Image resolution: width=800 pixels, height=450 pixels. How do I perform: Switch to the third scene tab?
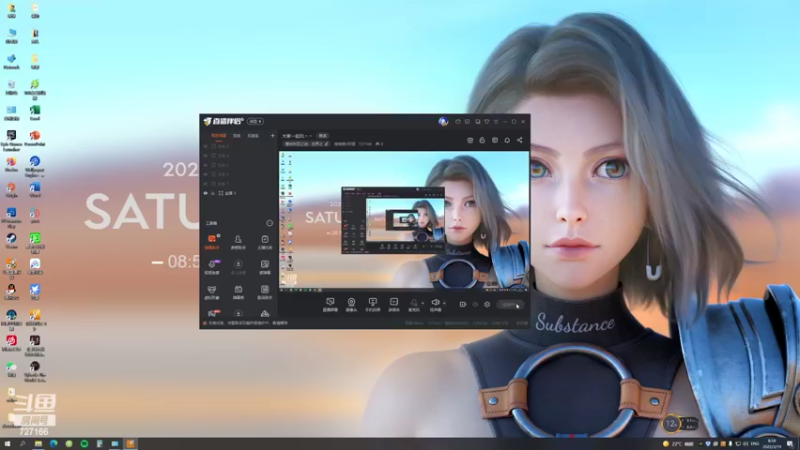[x=253, y=136]
